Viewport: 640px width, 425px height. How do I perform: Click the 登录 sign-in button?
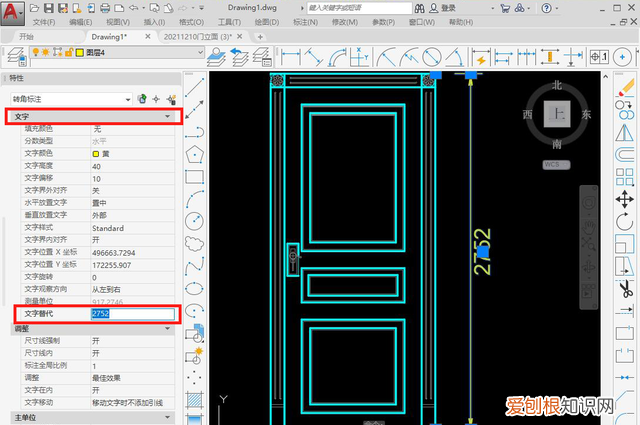449,7
